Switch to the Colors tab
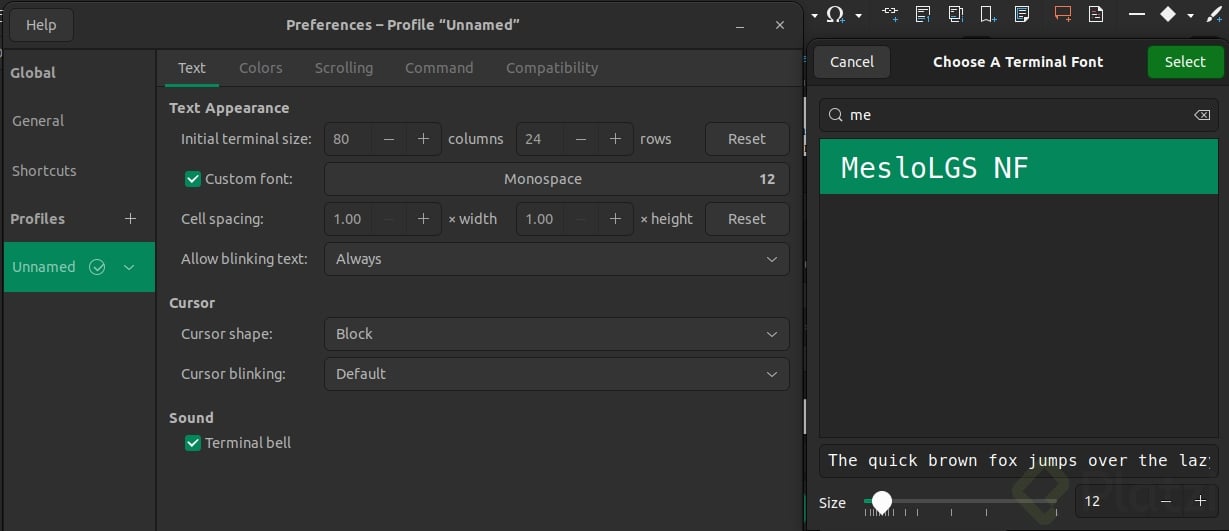 (260, 68)
